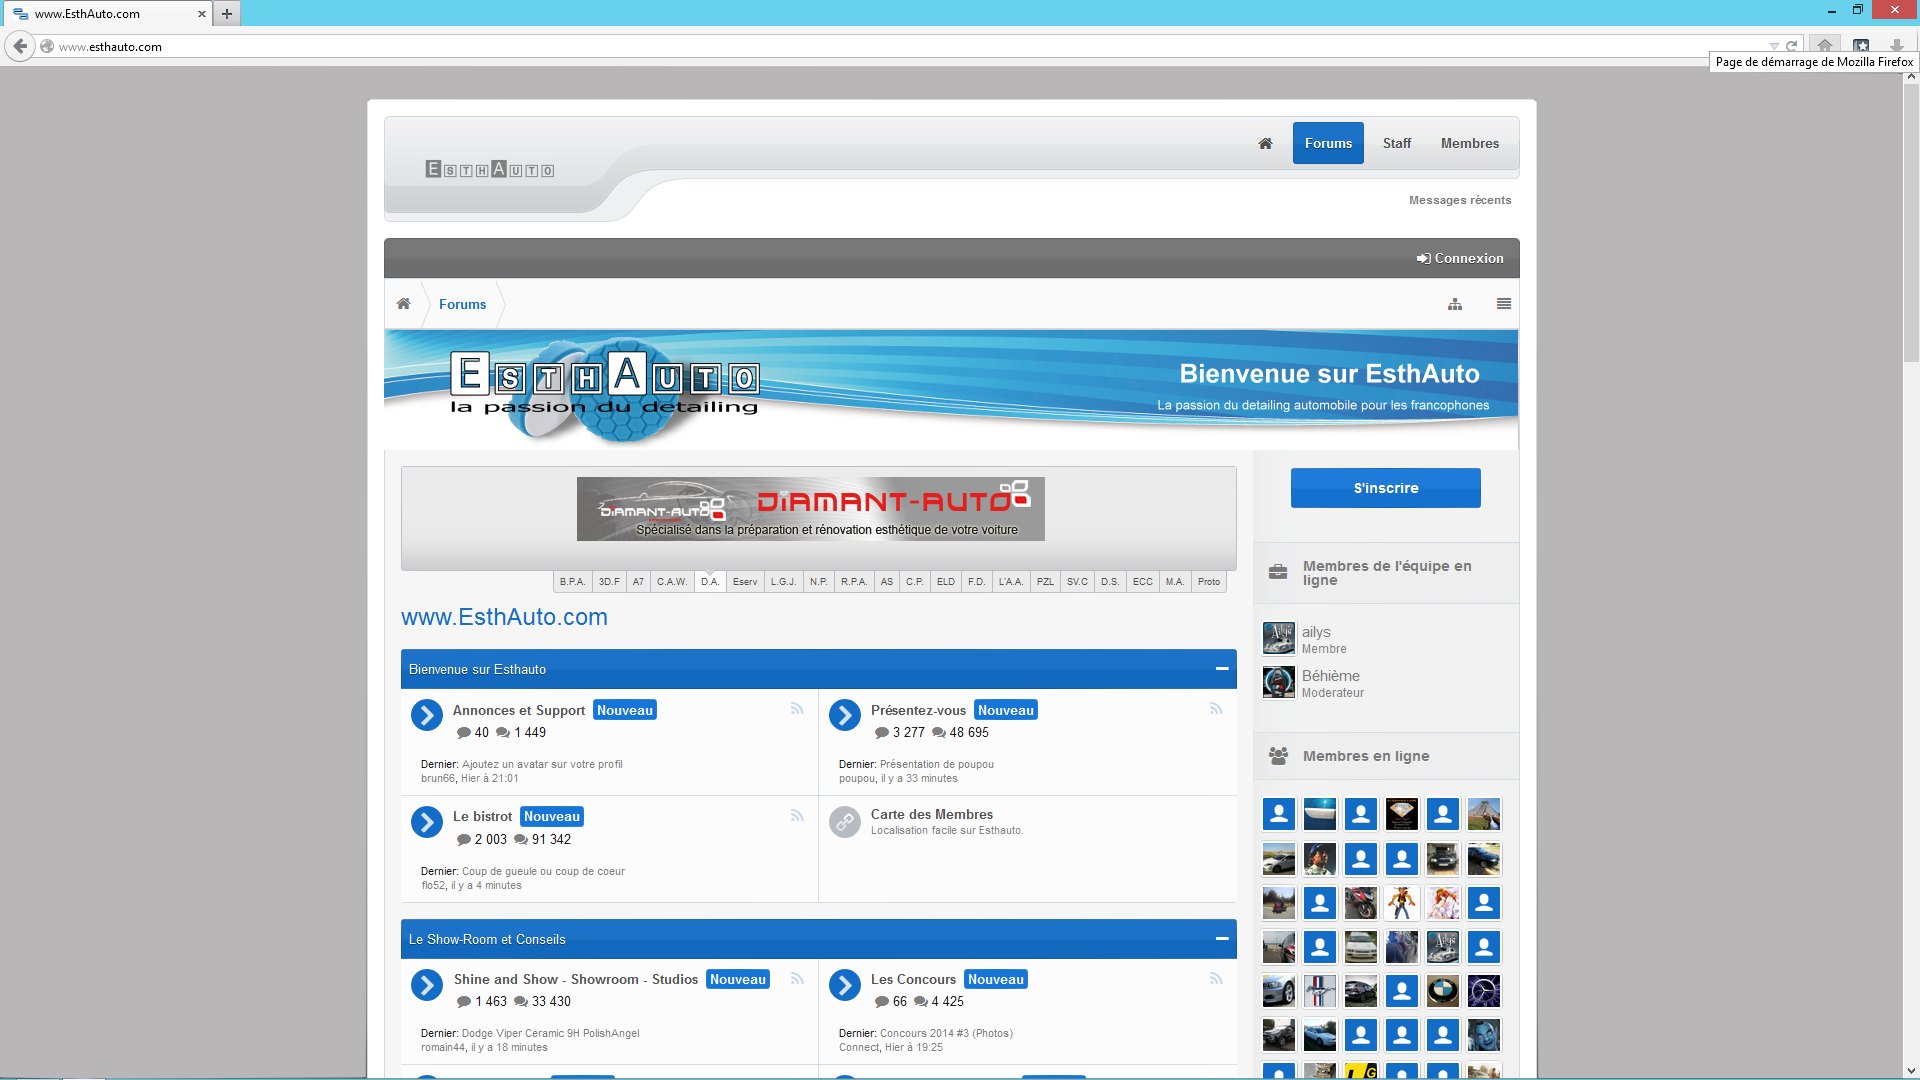Viewport: 1920px width, 1080px height.
Task: Open the sitemap tree icon in the breadcrumb bar
Action: pos(1455,304)
